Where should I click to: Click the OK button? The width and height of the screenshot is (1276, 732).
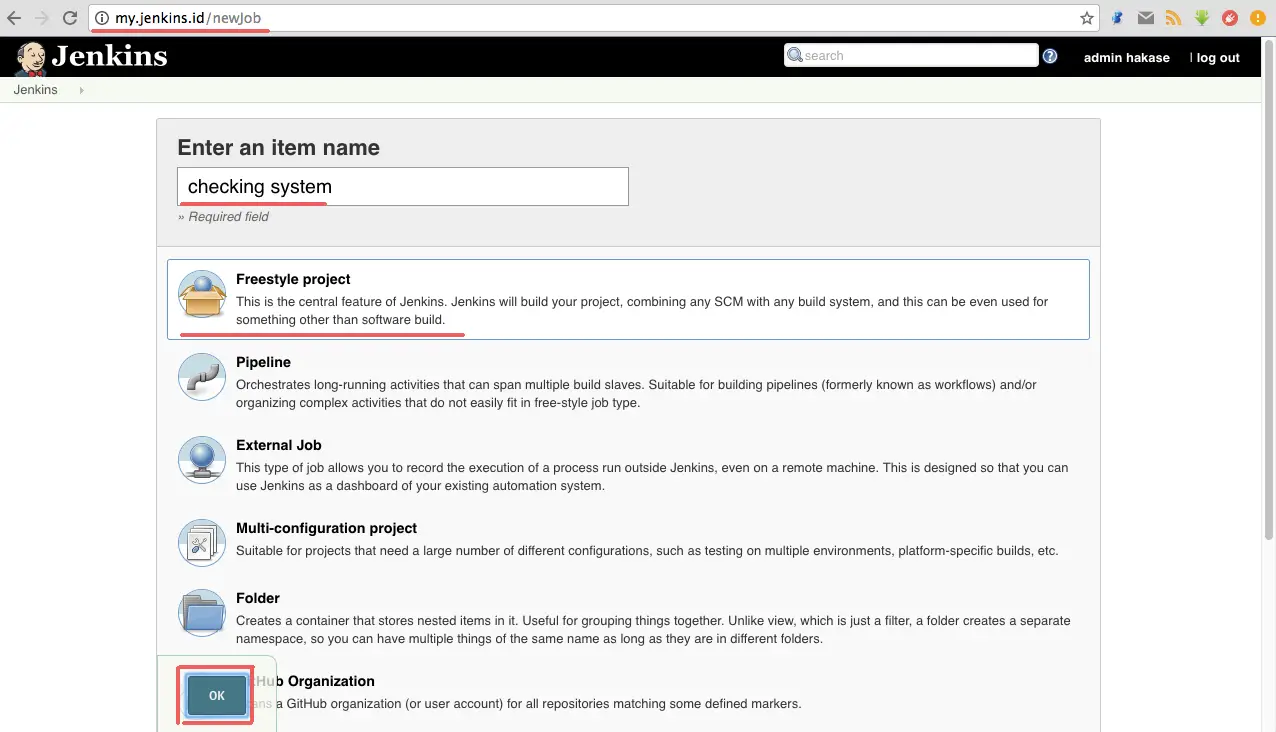(x=217, y=696)
